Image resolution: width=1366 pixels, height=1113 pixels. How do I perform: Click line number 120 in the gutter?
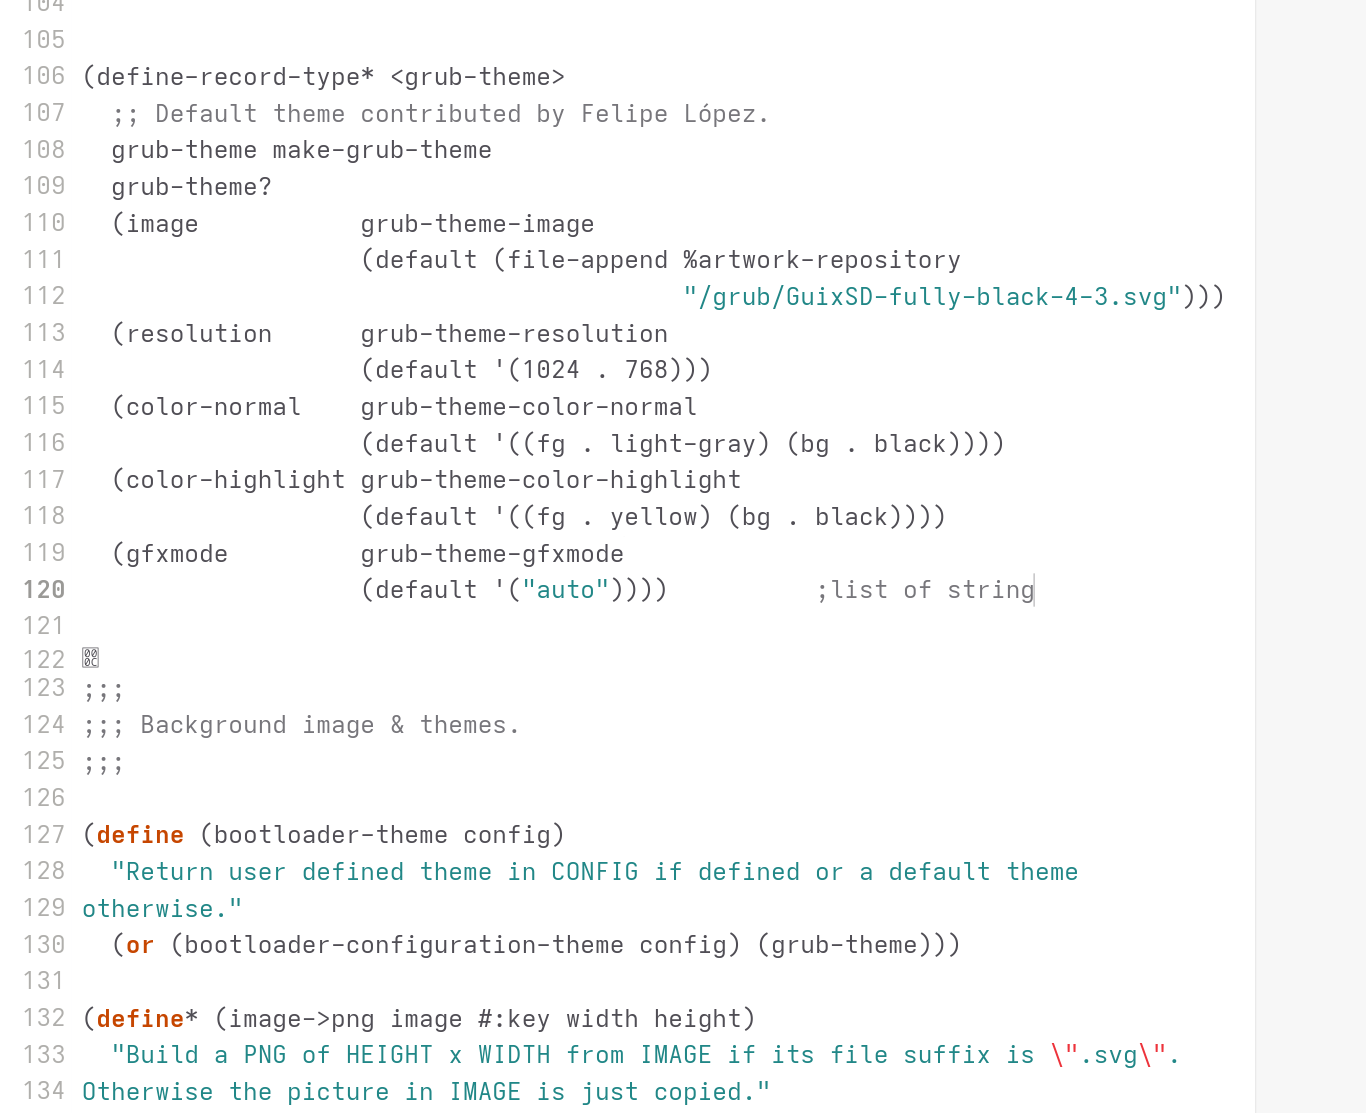[44, 590]
